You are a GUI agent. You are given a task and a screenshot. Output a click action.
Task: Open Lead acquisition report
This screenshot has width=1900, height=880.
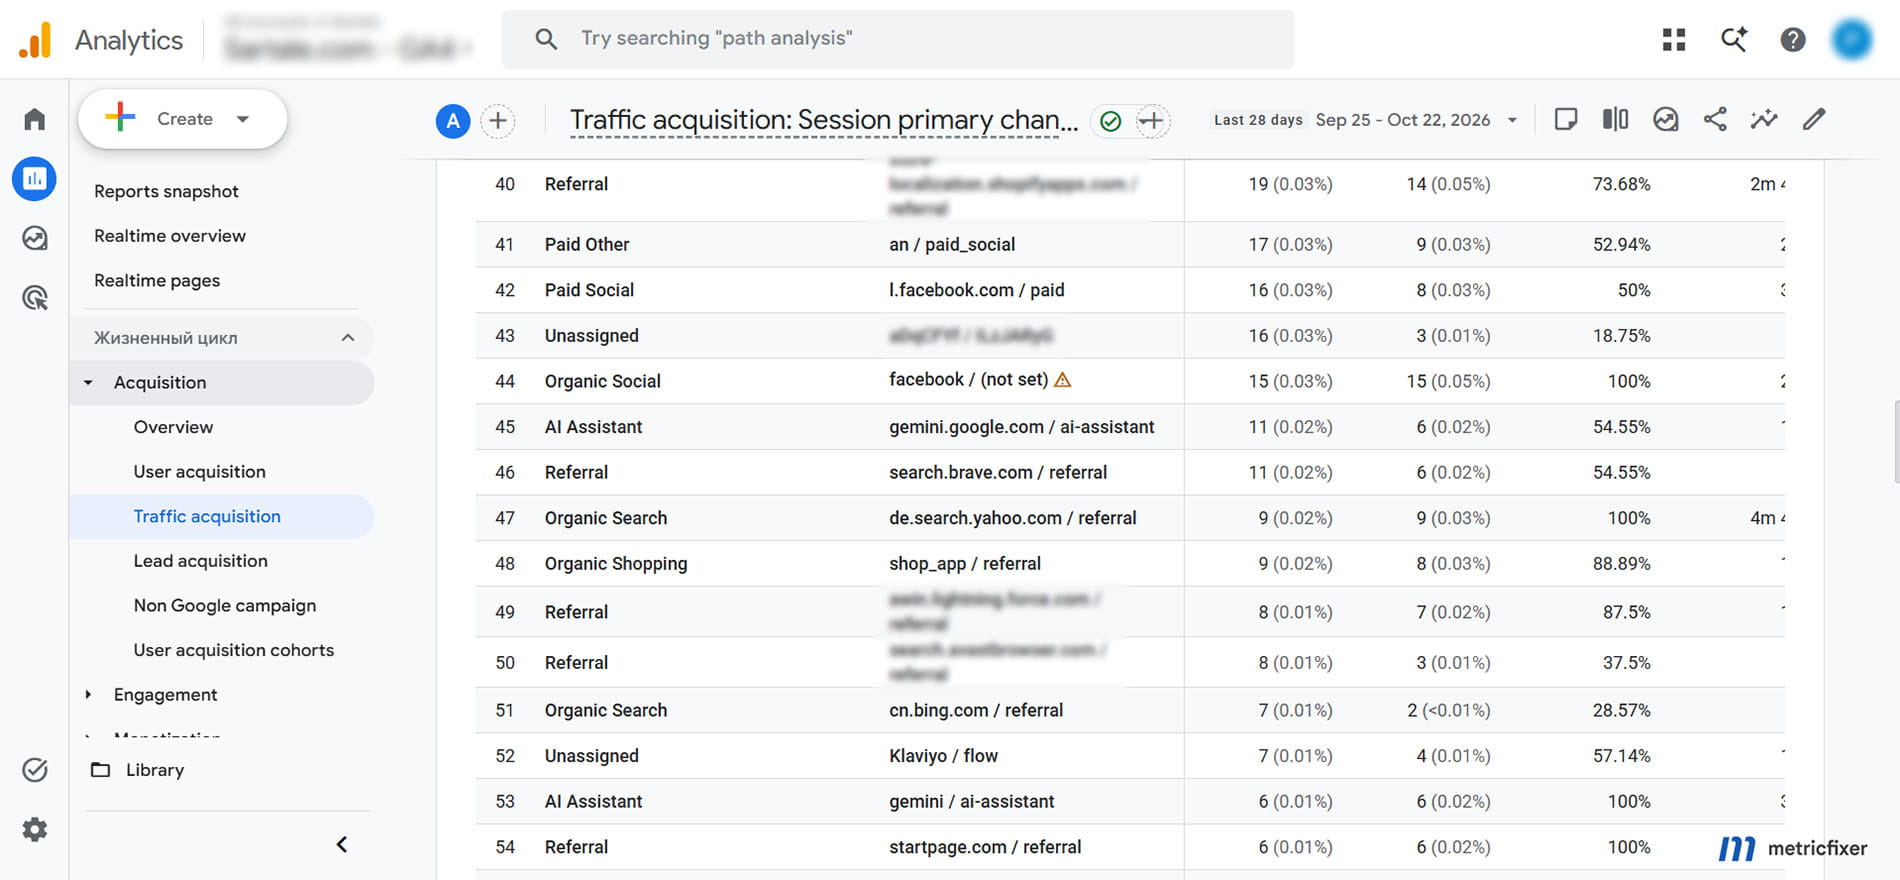[201, 561]
